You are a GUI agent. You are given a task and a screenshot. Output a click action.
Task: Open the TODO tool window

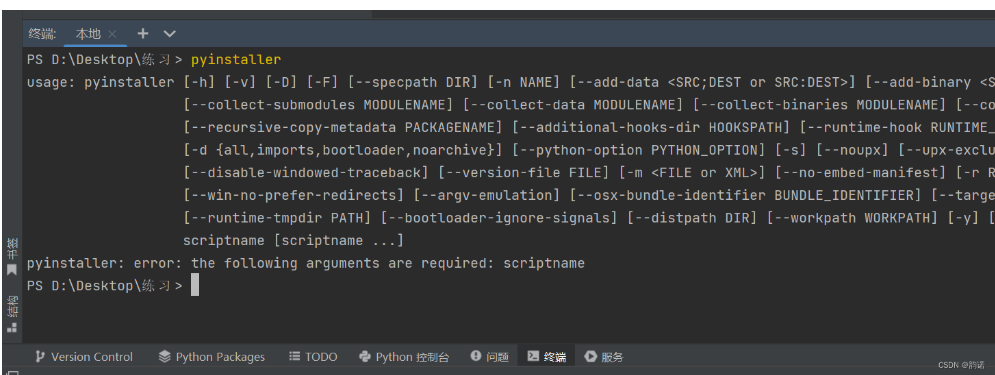[313, 357]
